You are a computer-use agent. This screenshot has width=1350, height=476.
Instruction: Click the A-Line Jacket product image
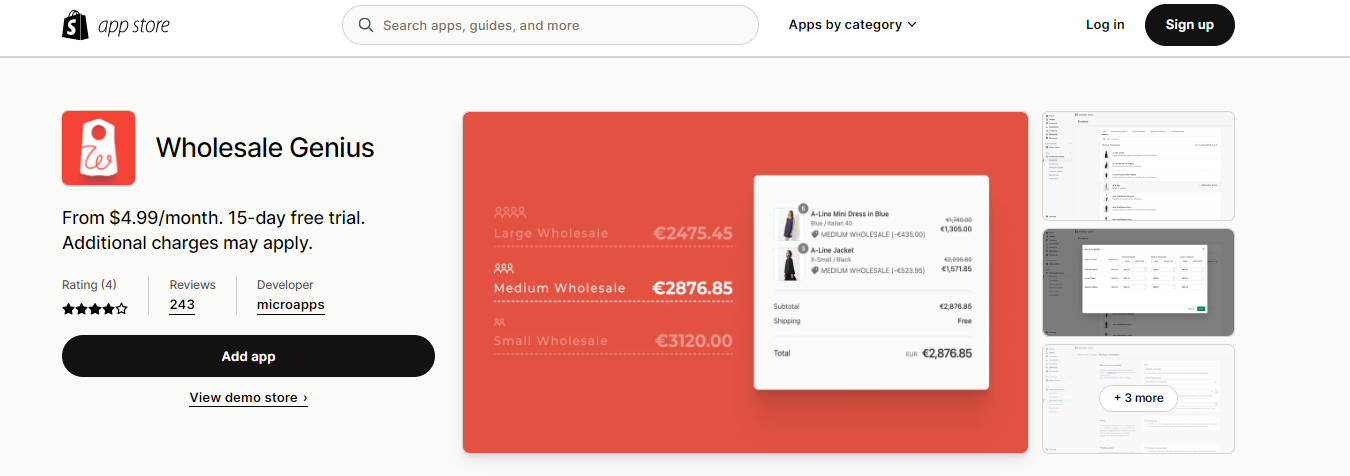point(788,264)
